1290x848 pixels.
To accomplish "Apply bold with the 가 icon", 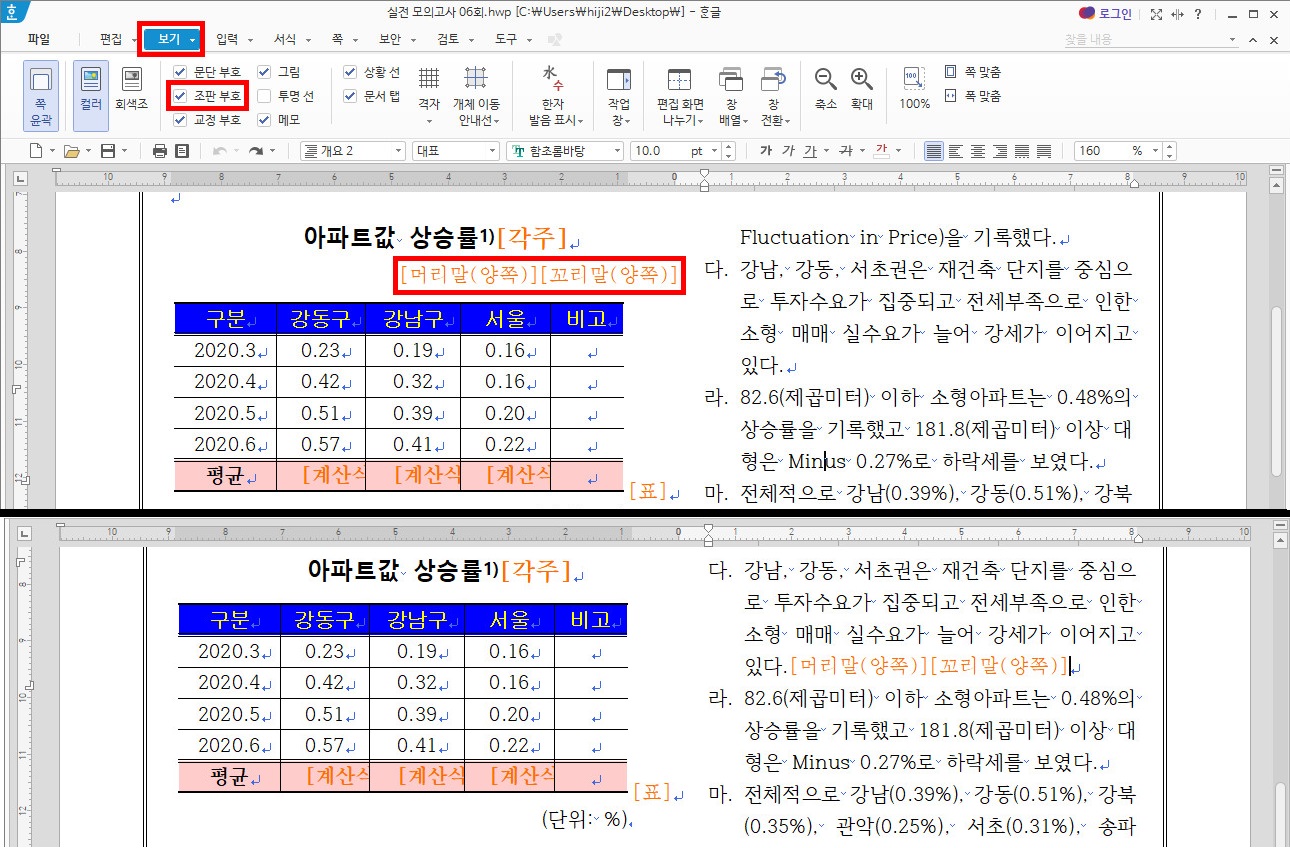I will point(766,151).
